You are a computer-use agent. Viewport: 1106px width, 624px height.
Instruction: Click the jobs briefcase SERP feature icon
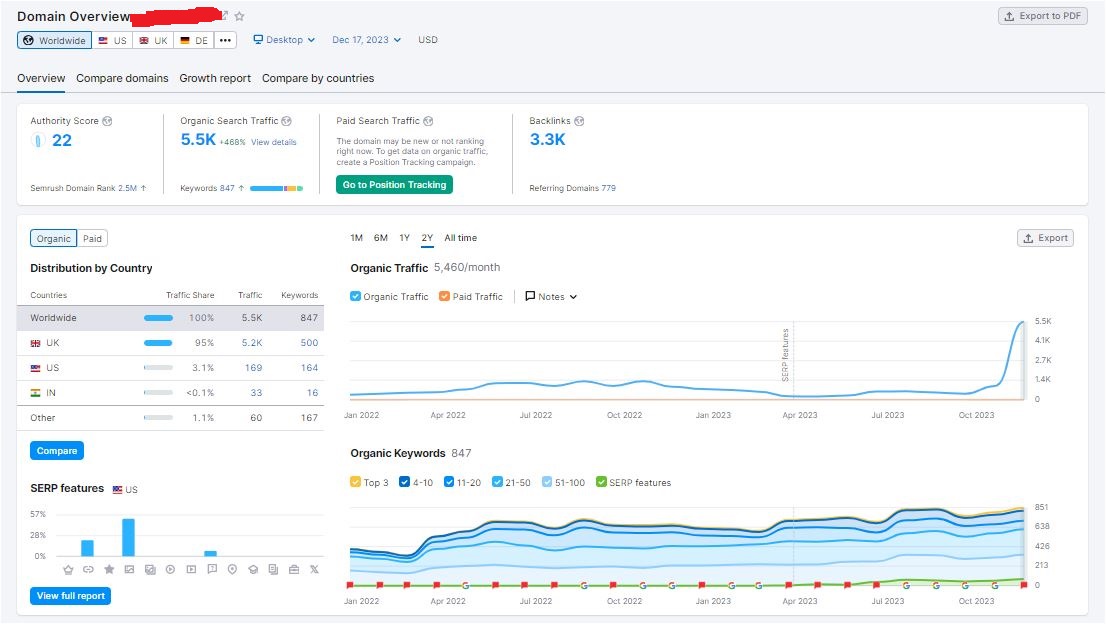(x=293, y=569)
